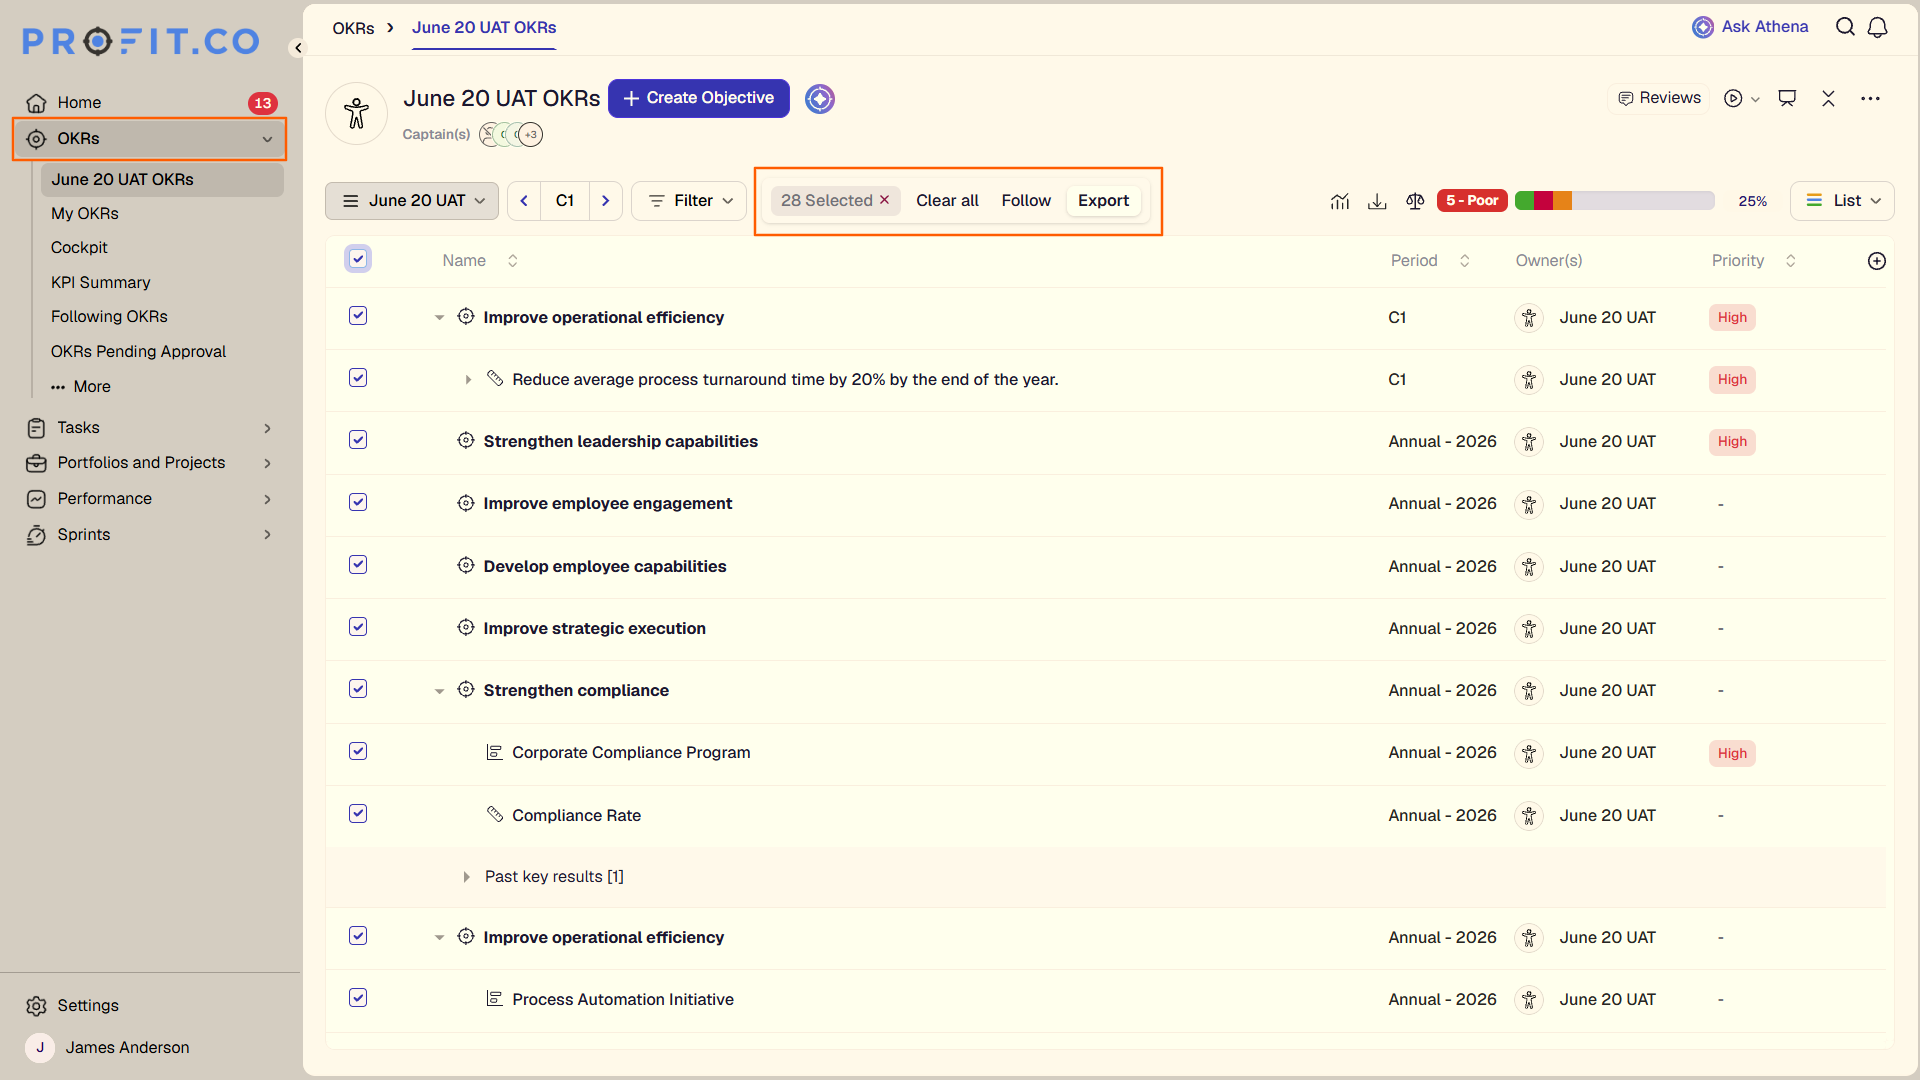Collapse the sidebar with the arrow icon

coord(297,48)
